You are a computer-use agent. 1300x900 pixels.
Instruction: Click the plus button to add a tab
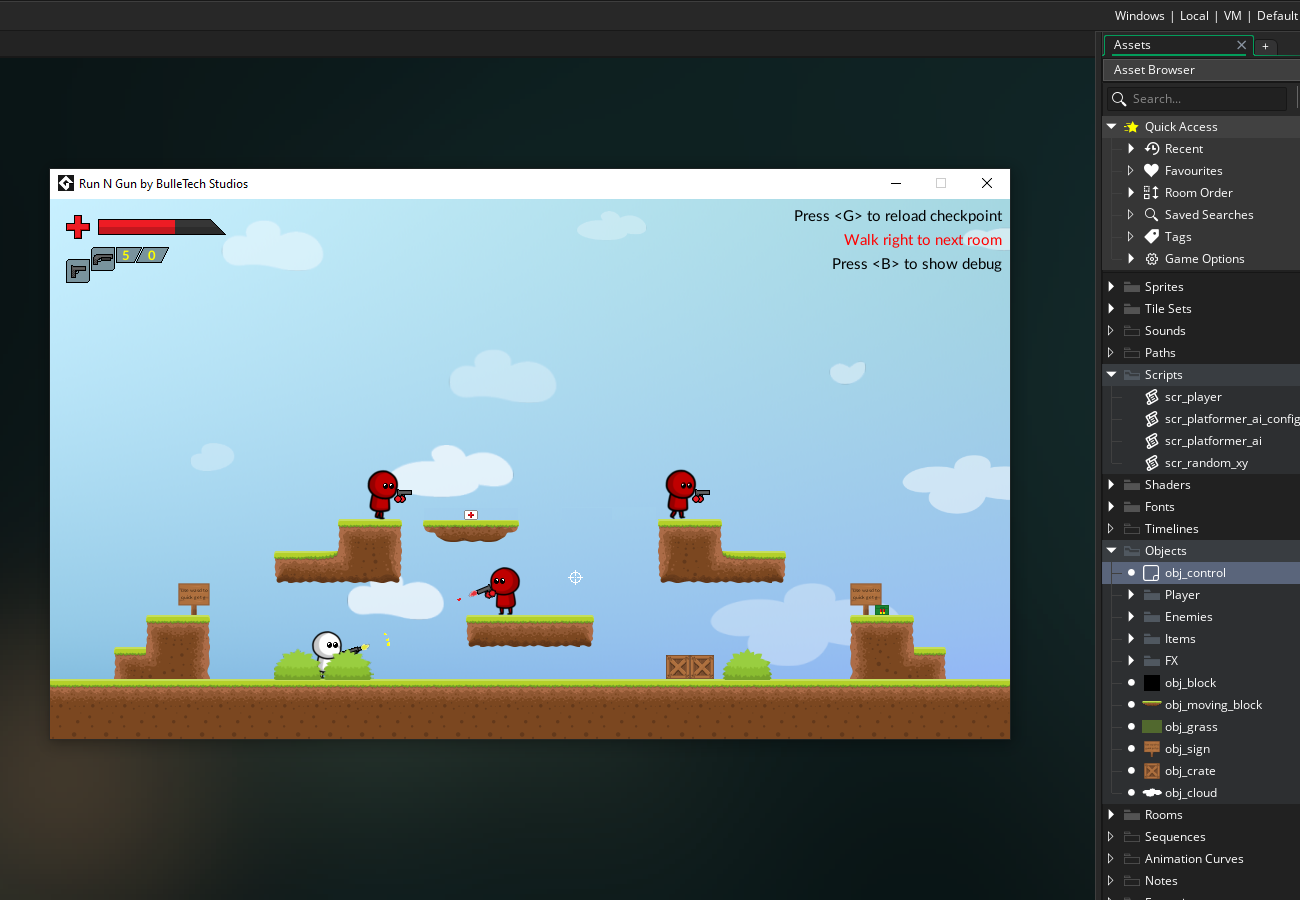point(1265,46)
